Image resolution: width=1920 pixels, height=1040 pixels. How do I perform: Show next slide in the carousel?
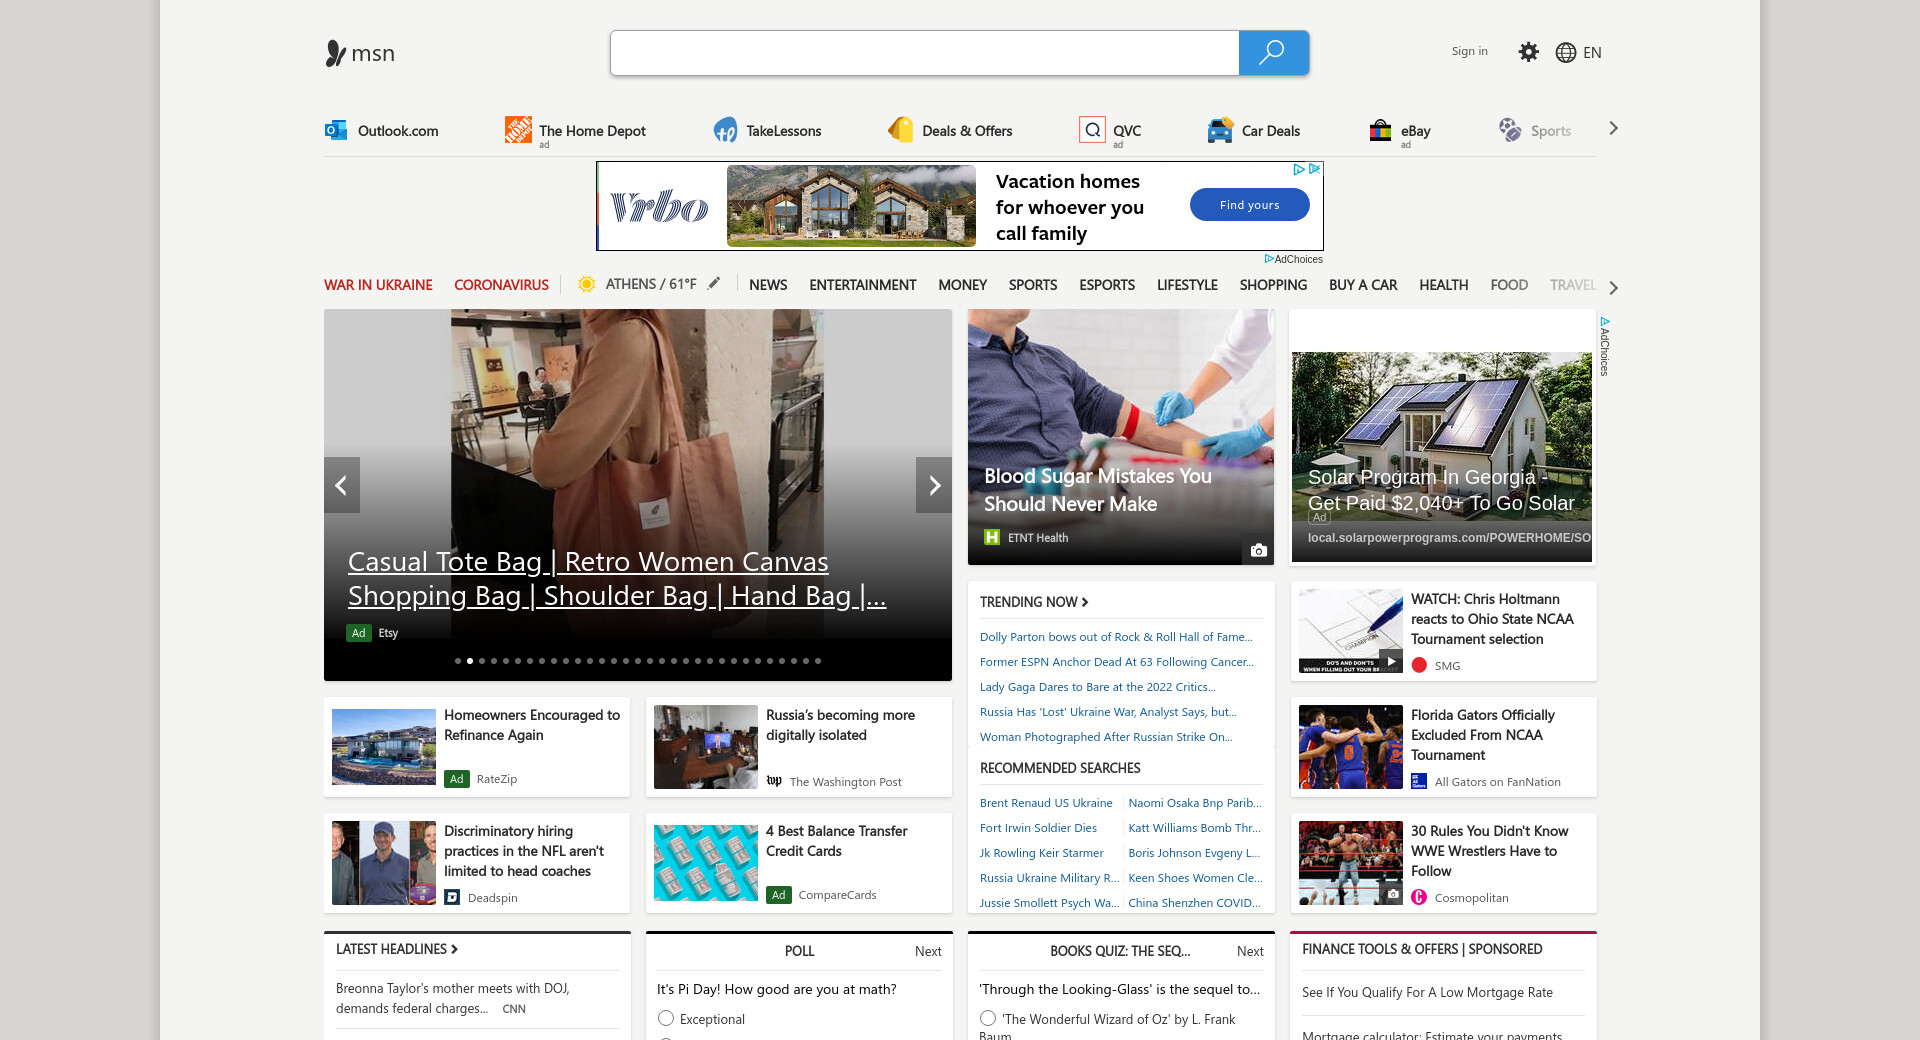[x=934, y=485]
